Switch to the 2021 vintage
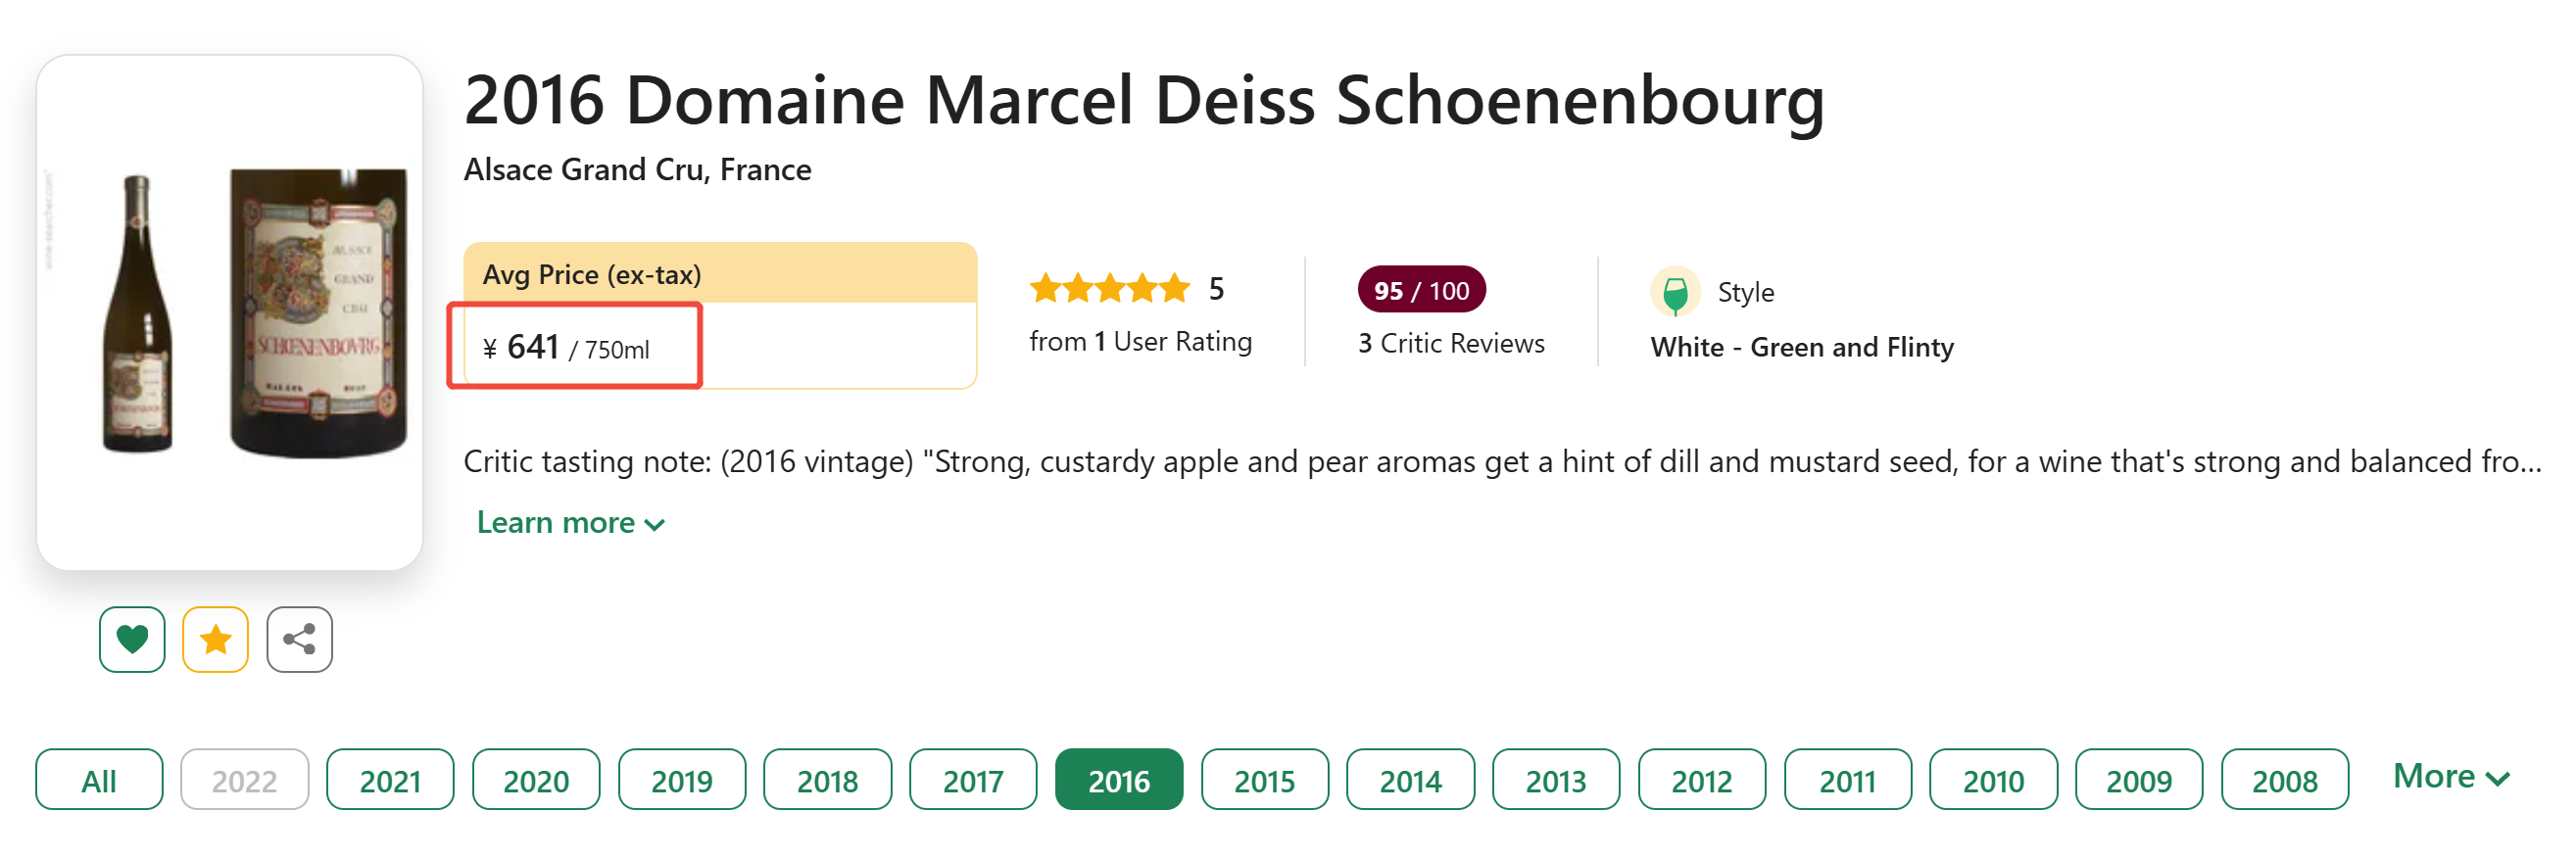2576x859 pixels. pyautogui.click(x=390, y=780)
